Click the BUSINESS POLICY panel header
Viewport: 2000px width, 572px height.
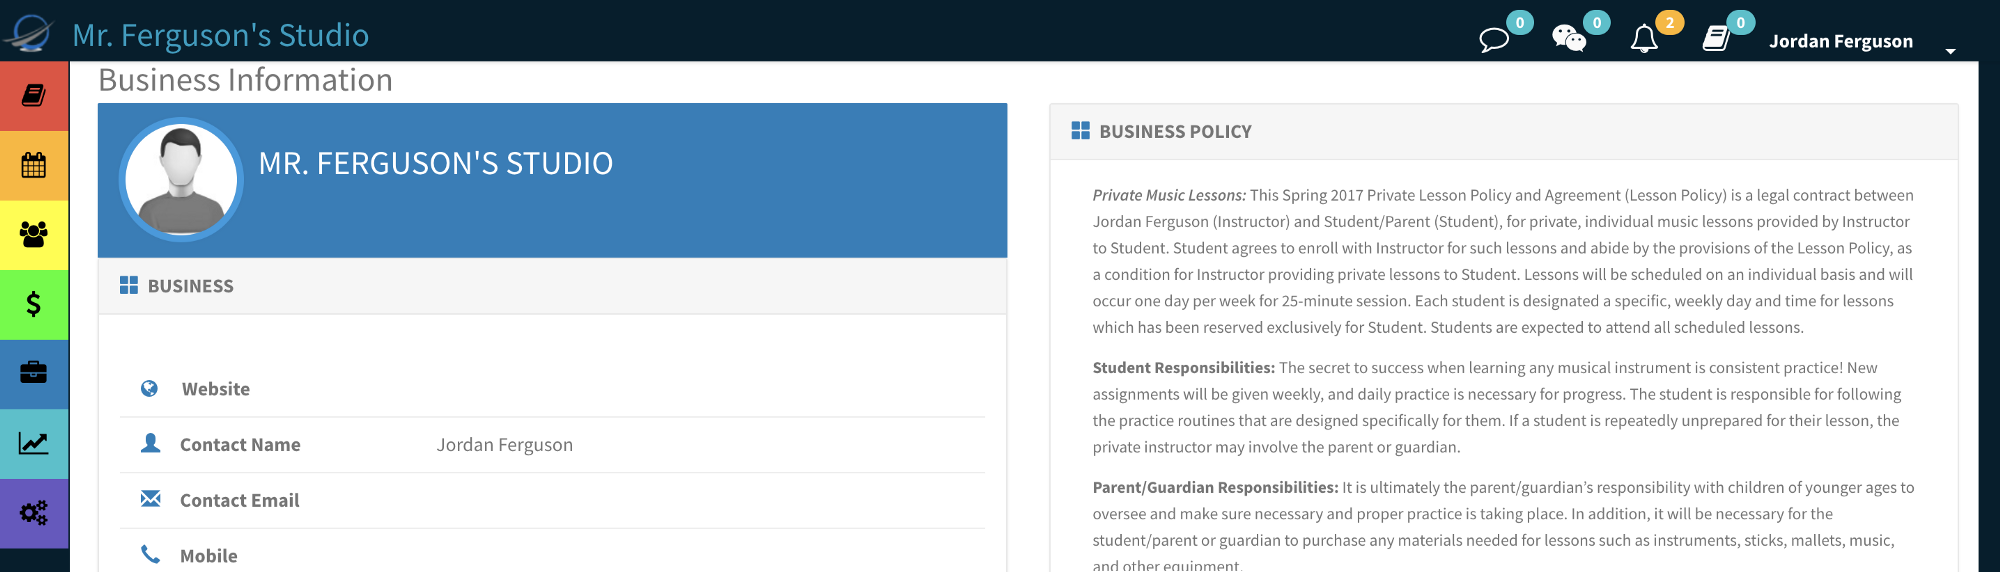tap(1503, 132)
